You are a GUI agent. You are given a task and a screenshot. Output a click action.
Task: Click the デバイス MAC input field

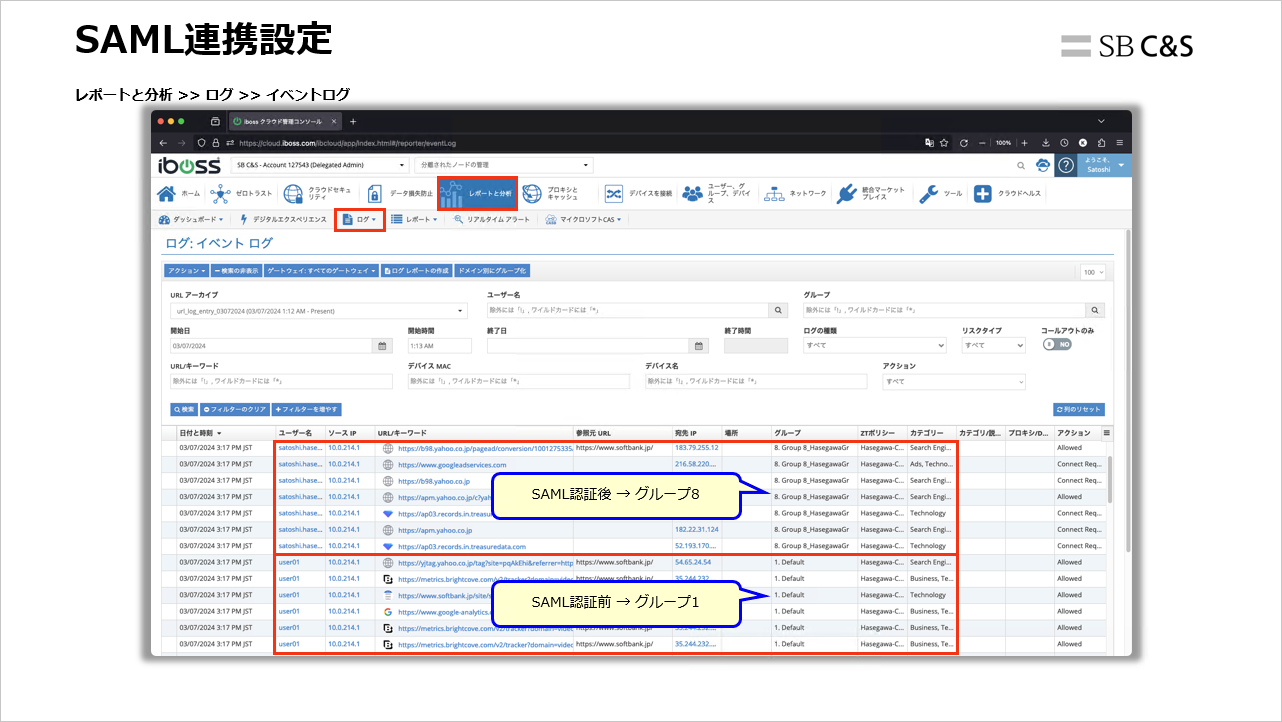518,381
